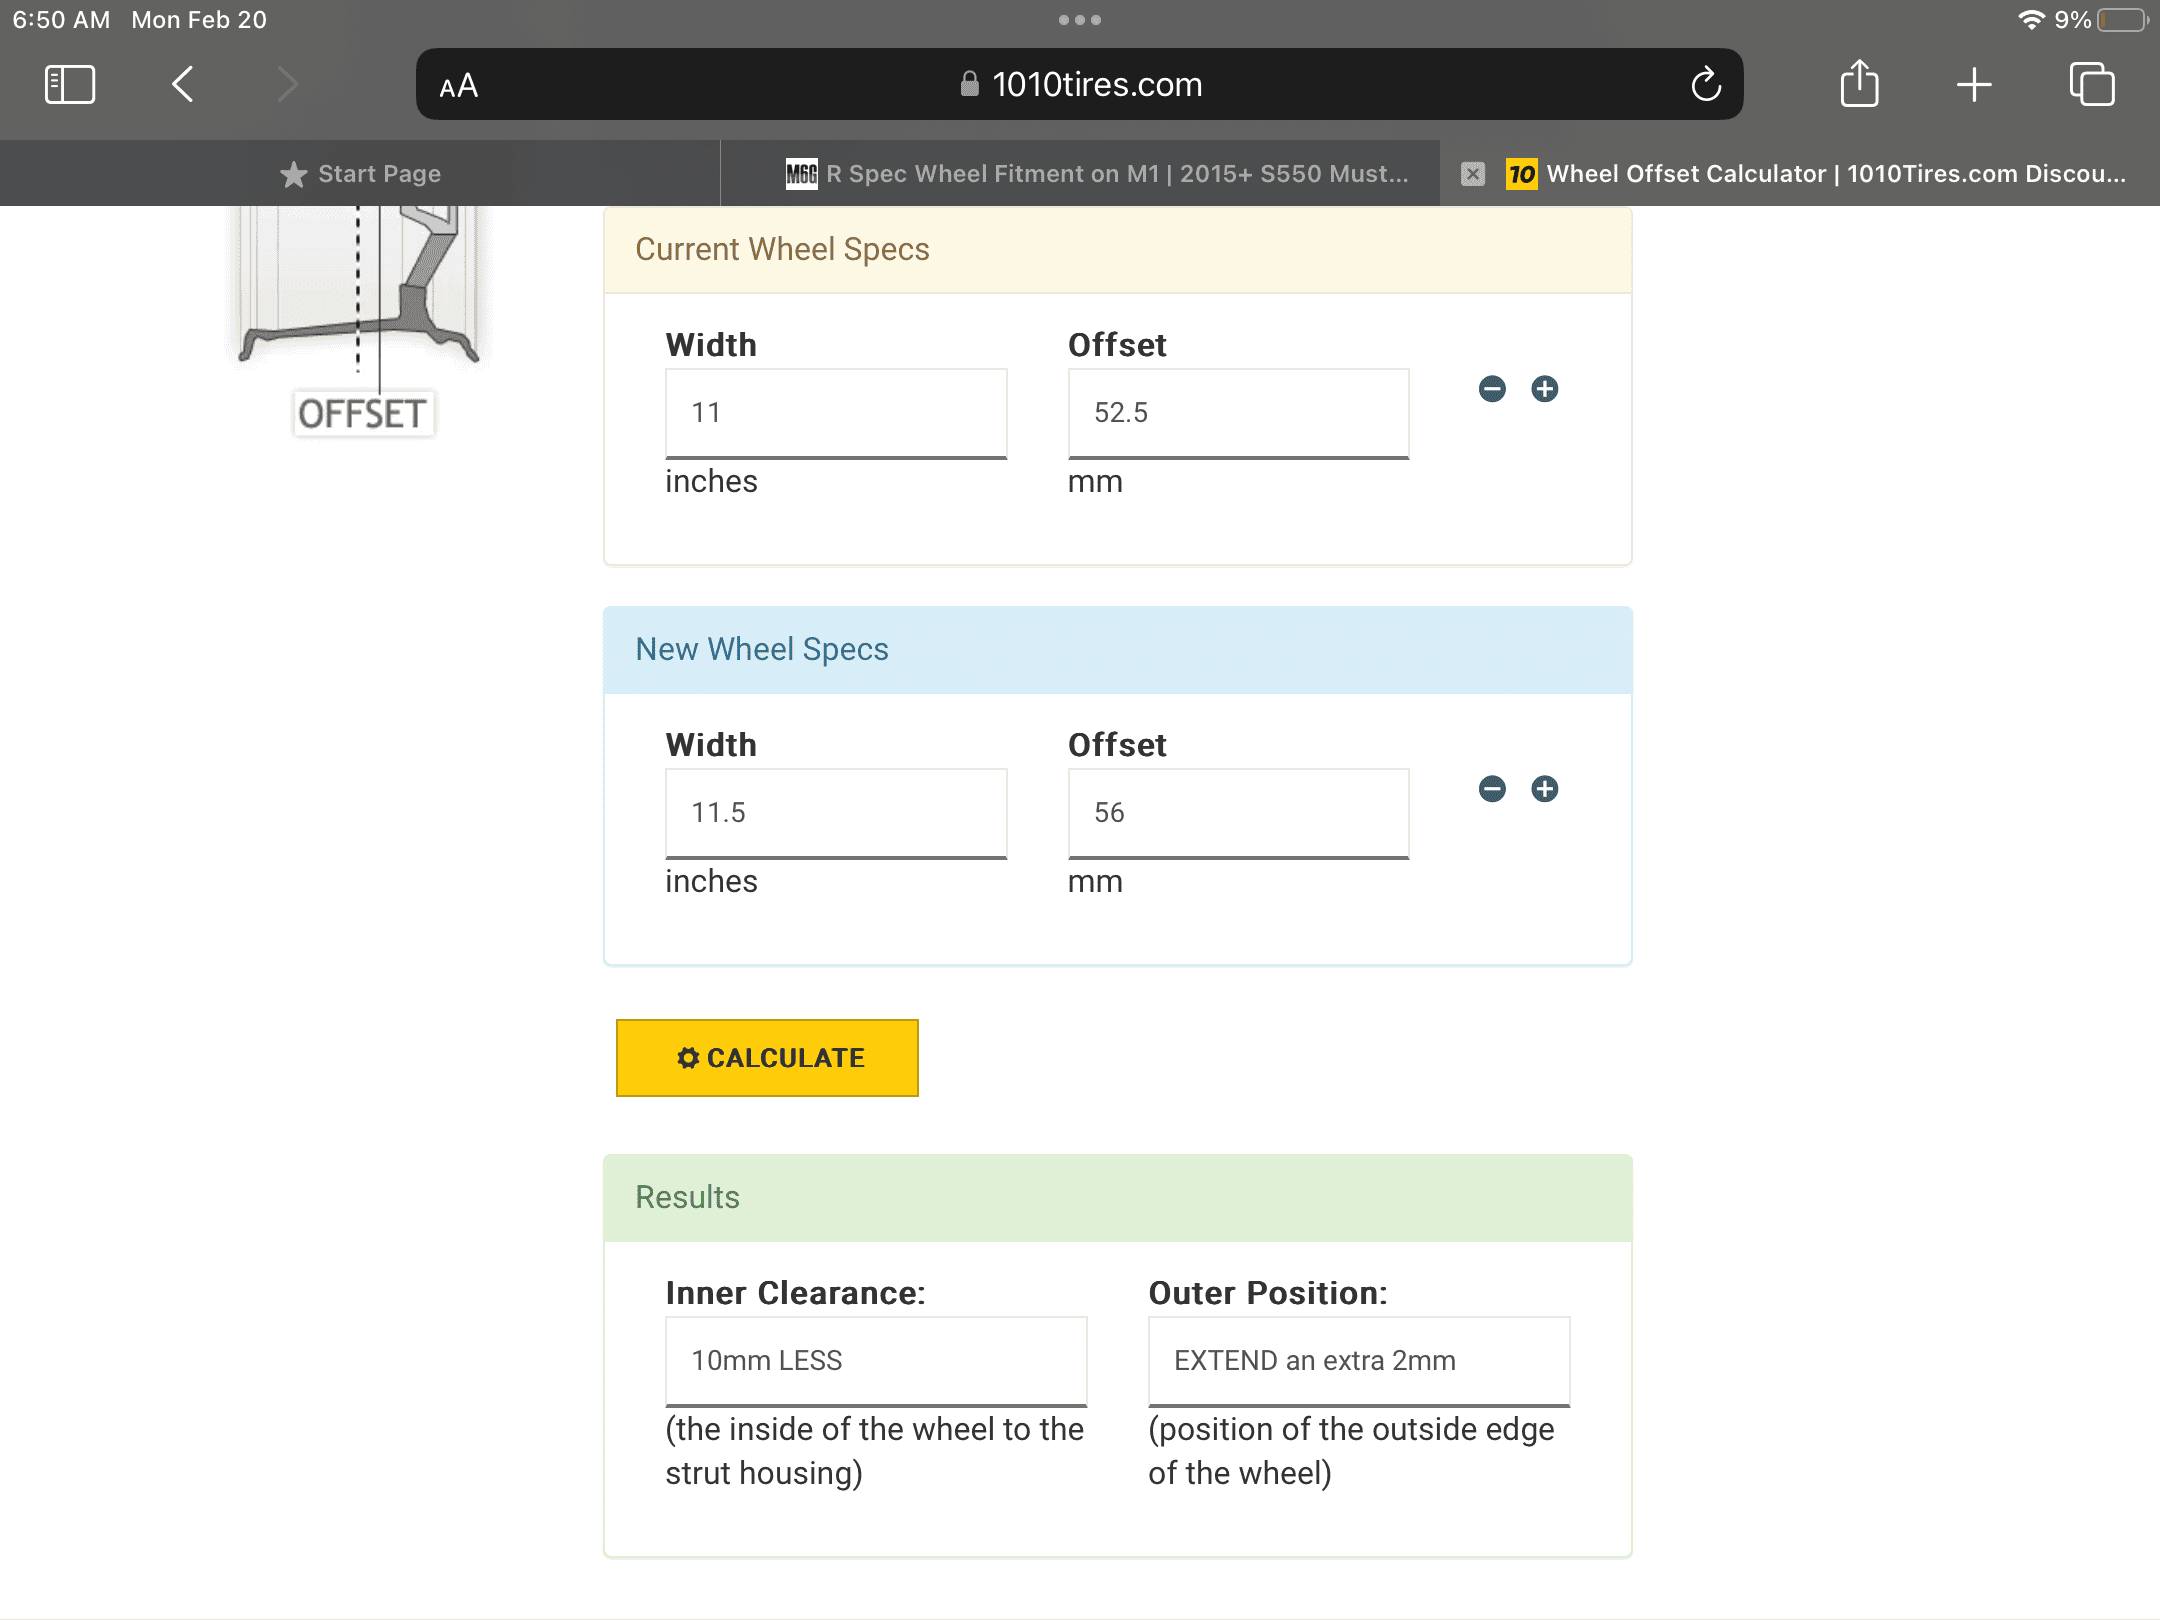Select the Outer Position result field
The height and width of the screenshot is (1620, 2160).
(x=1359, y=1361)
